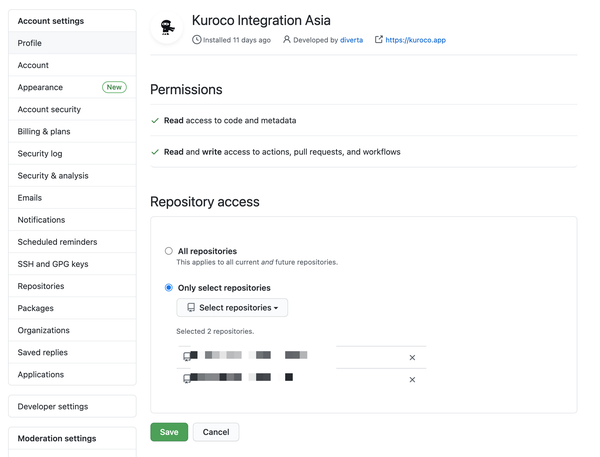Viewport: 600px width, 457px height.
Task: Open the diverta developer link
Action: (x=351, y=40)
